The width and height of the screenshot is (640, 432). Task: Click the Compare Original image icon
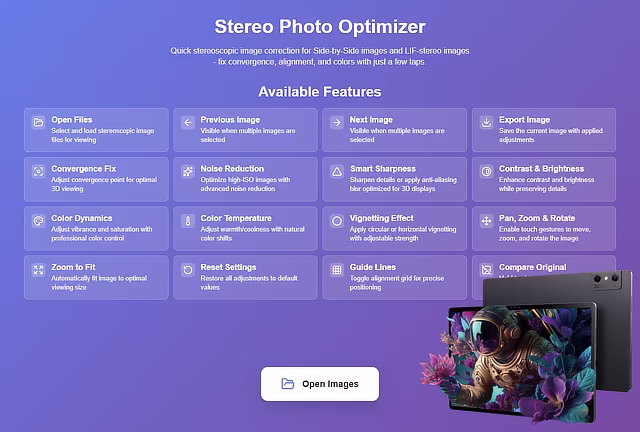(486, 270)
